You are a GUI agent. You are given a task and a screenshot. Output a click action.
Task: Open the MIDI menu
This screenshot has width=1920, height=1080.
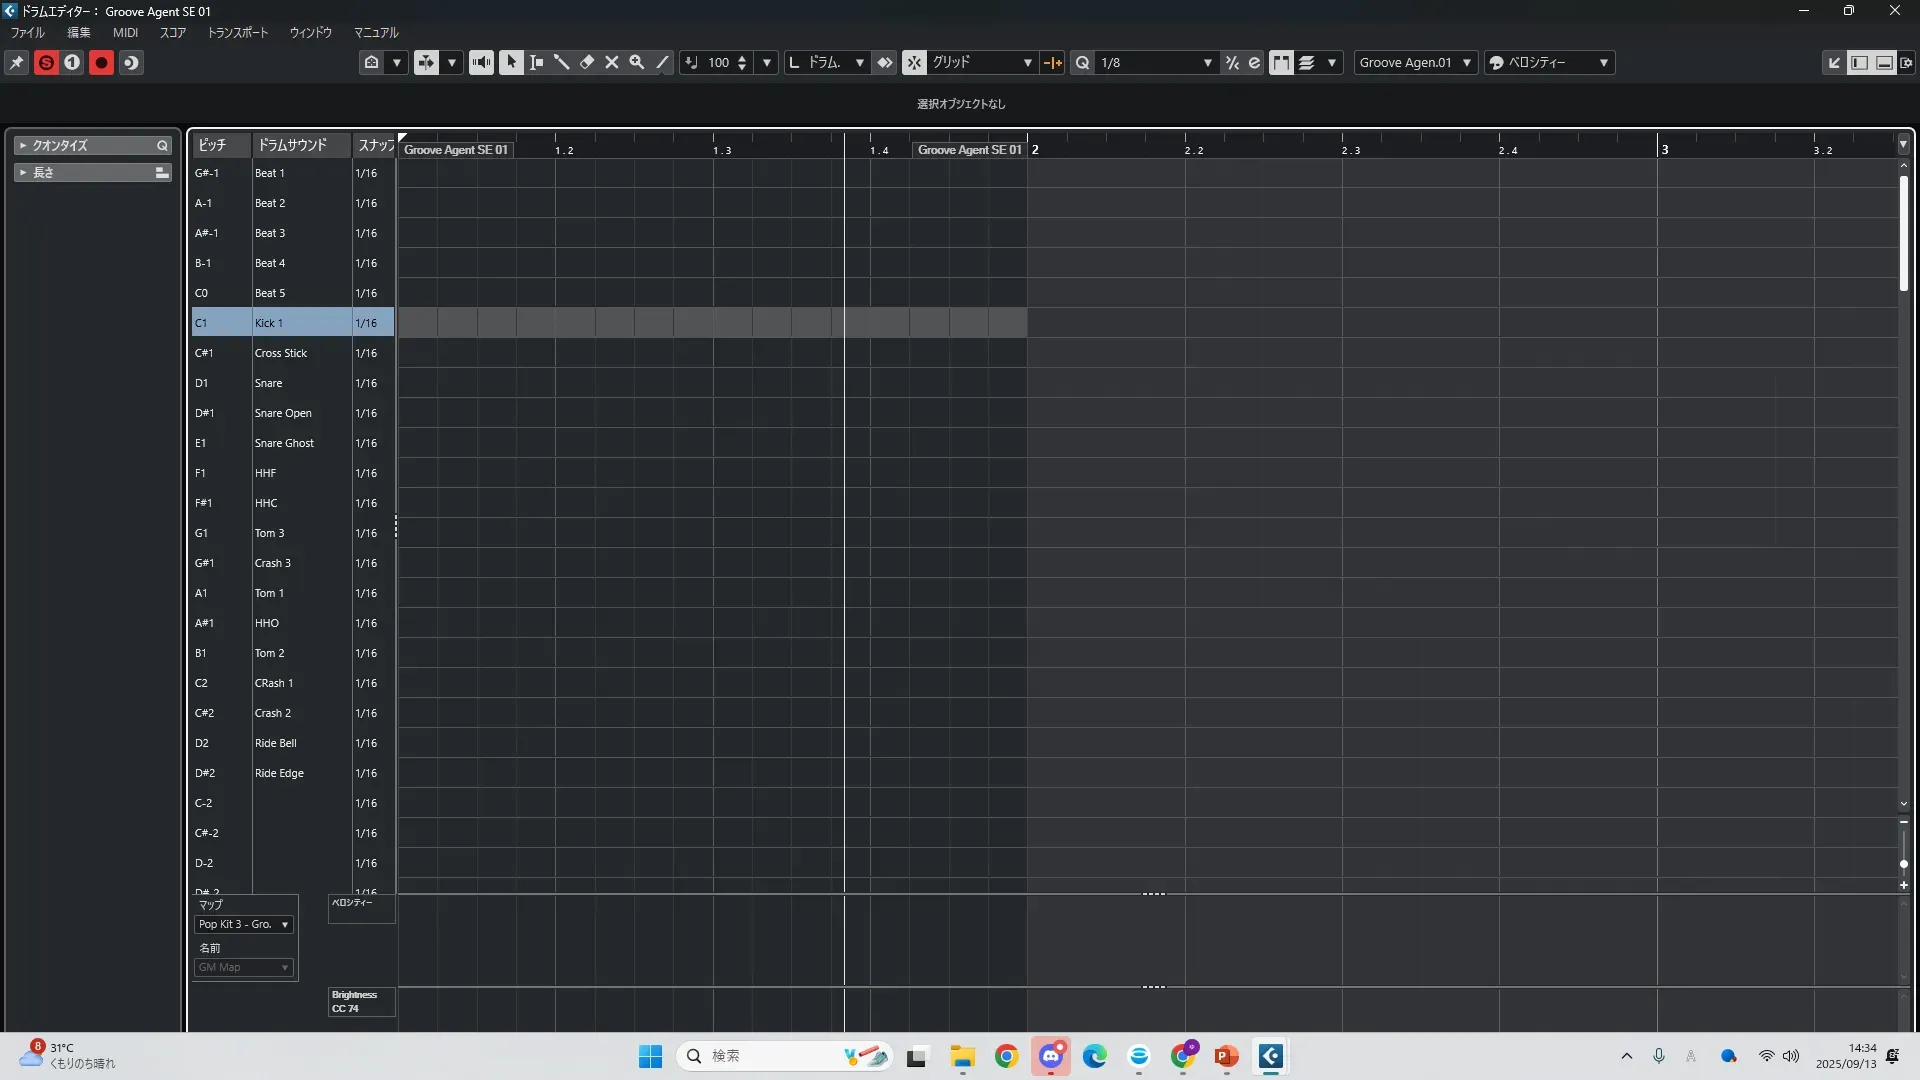tap(125, 32)
